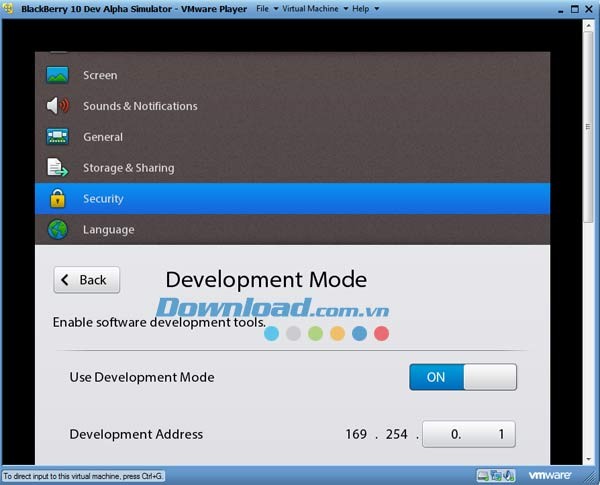This screenshot has width=600, height=485.
Task: Click the hard disk status icon
Action: [x=481, y=475]
